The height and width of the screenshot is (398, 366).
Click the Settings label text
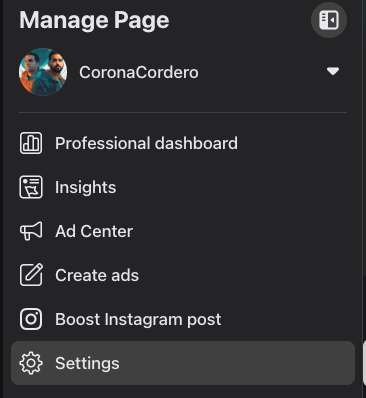tap(87, 363)
